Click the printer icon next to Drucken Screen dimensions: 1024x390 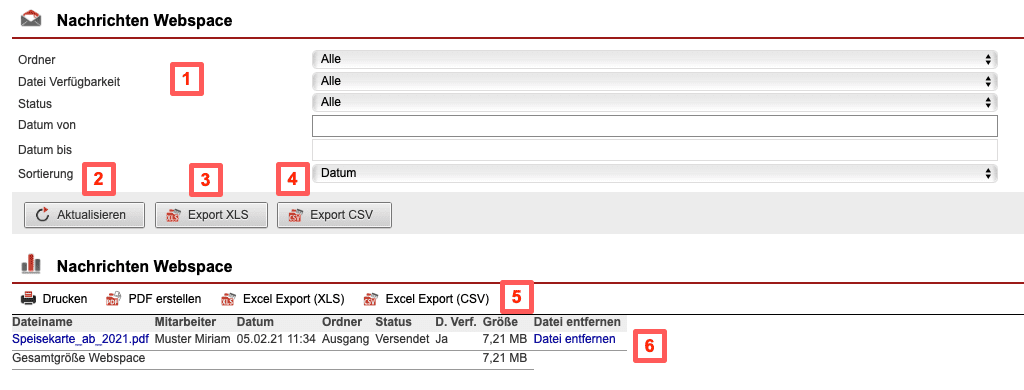(28, 299)
